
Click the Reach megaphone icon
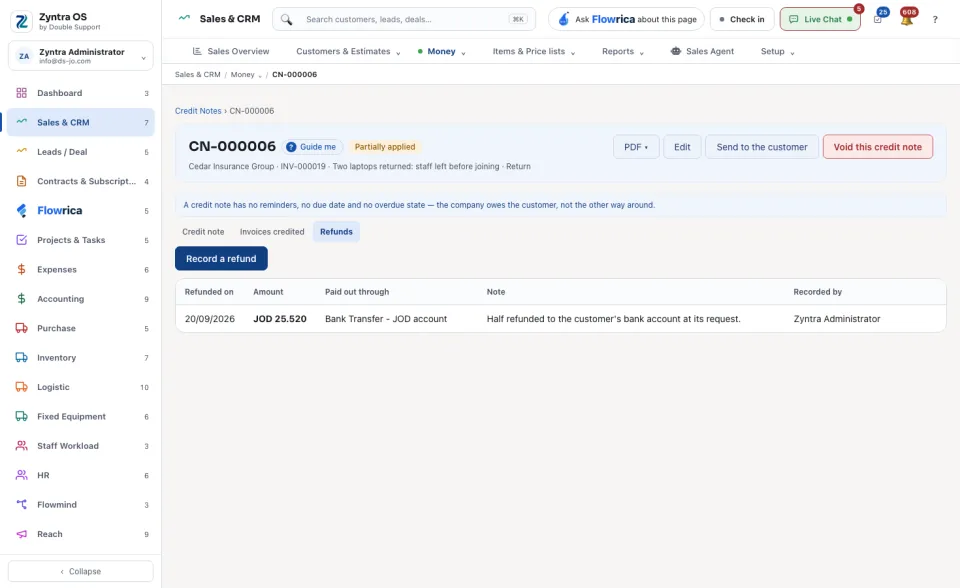point(21,533)
